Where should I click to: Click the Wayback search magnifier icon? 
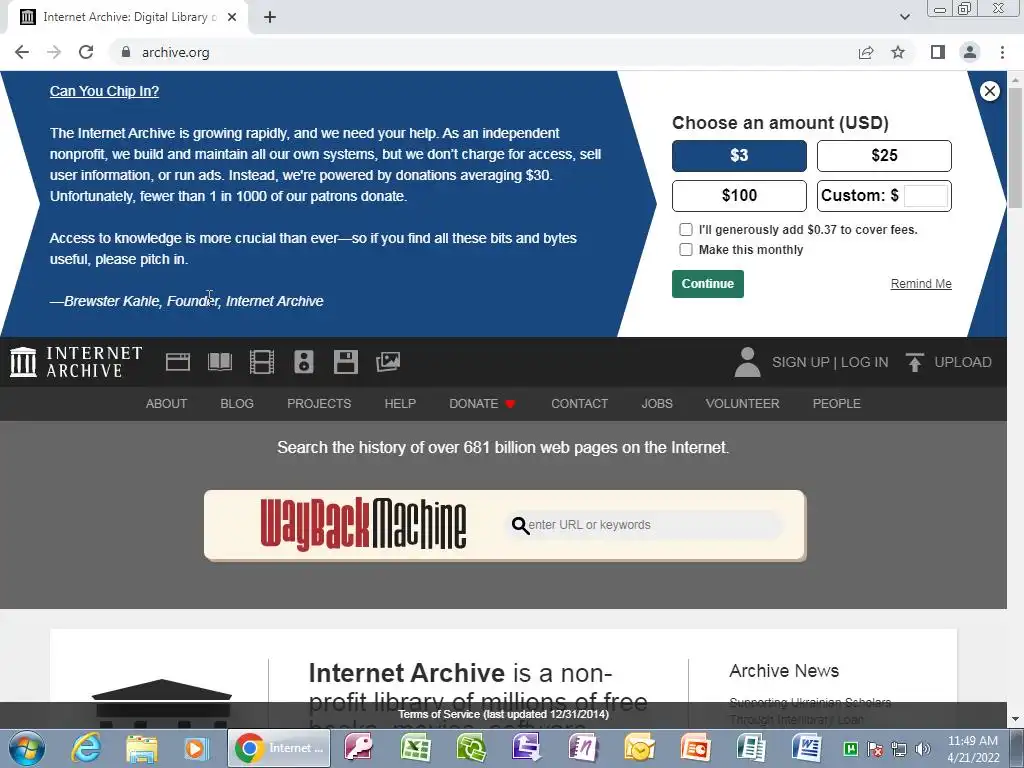(520, 525)
